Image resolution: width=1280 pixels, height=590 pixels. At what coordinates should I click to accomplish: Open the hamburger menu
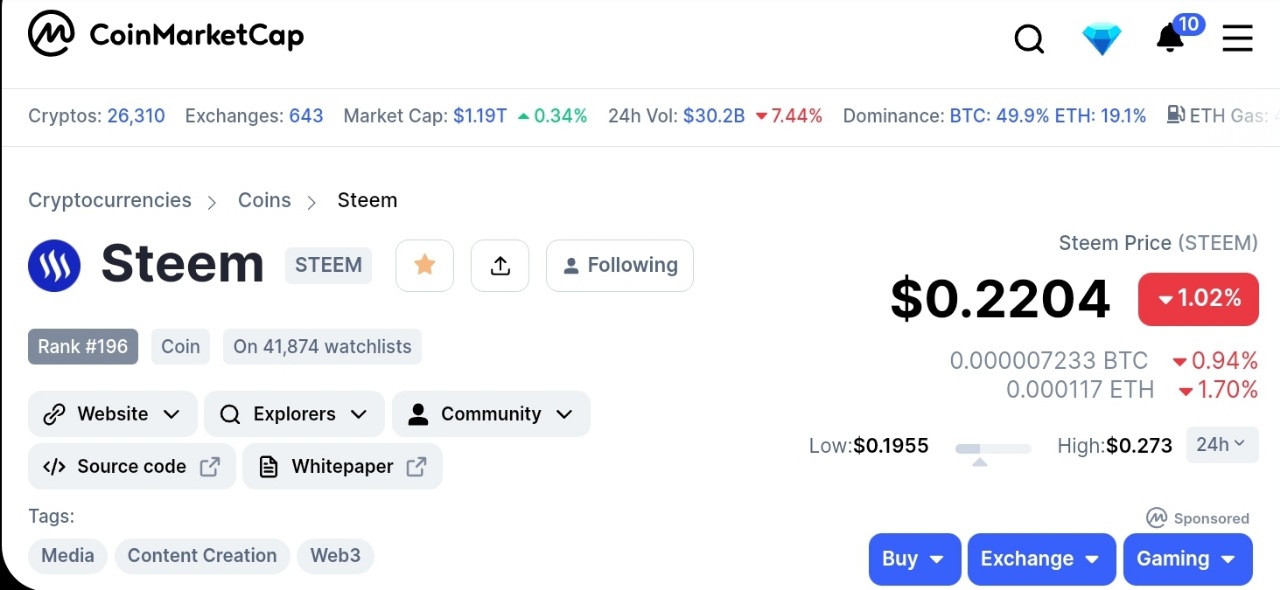click(x=1237, y=39)
